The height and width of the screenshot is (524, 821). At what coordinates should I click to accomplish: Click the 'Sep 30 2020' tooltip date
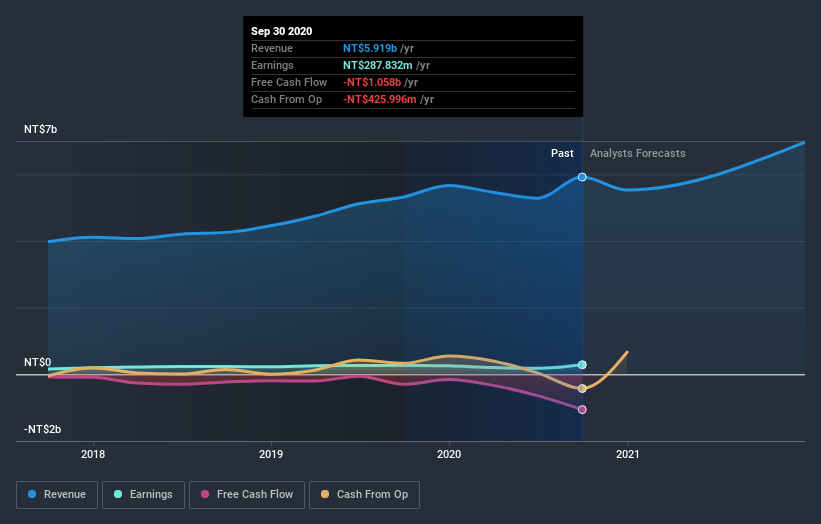(282, 31)
